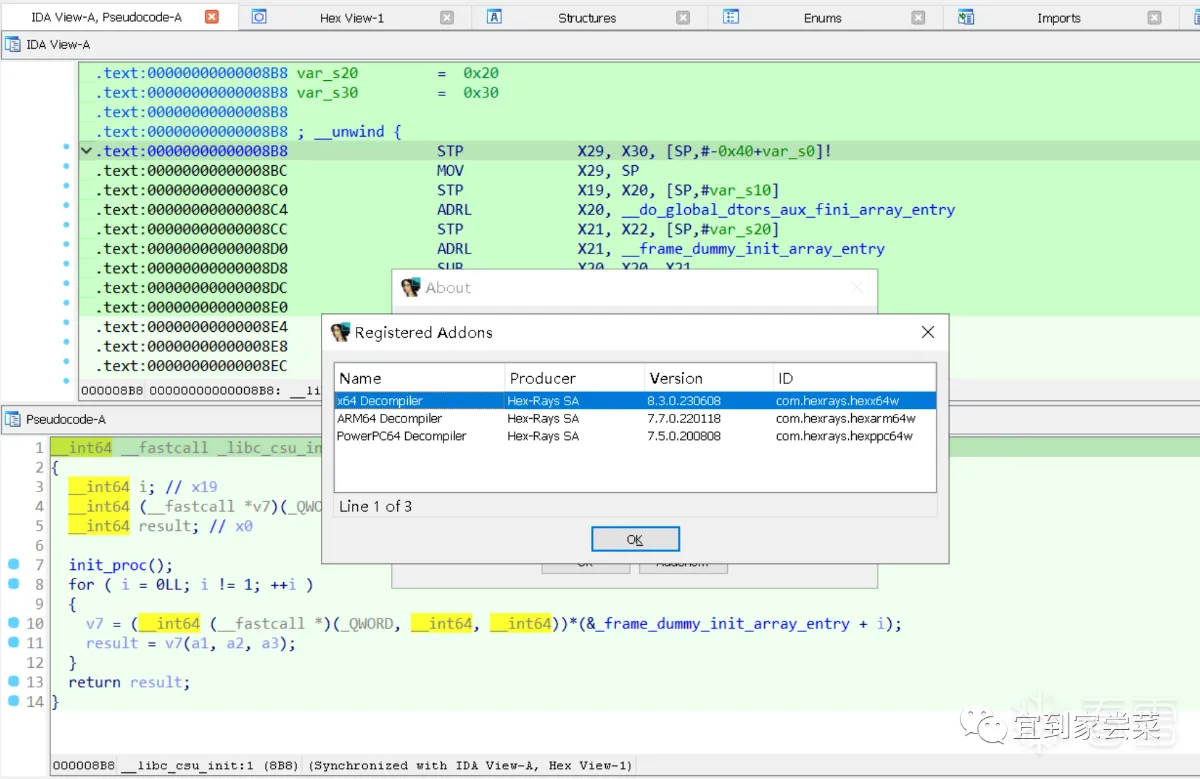The height and width of the screenshot is (779, 1200).
Task: Sort addons by the Name column header
Action: (360, 378)
